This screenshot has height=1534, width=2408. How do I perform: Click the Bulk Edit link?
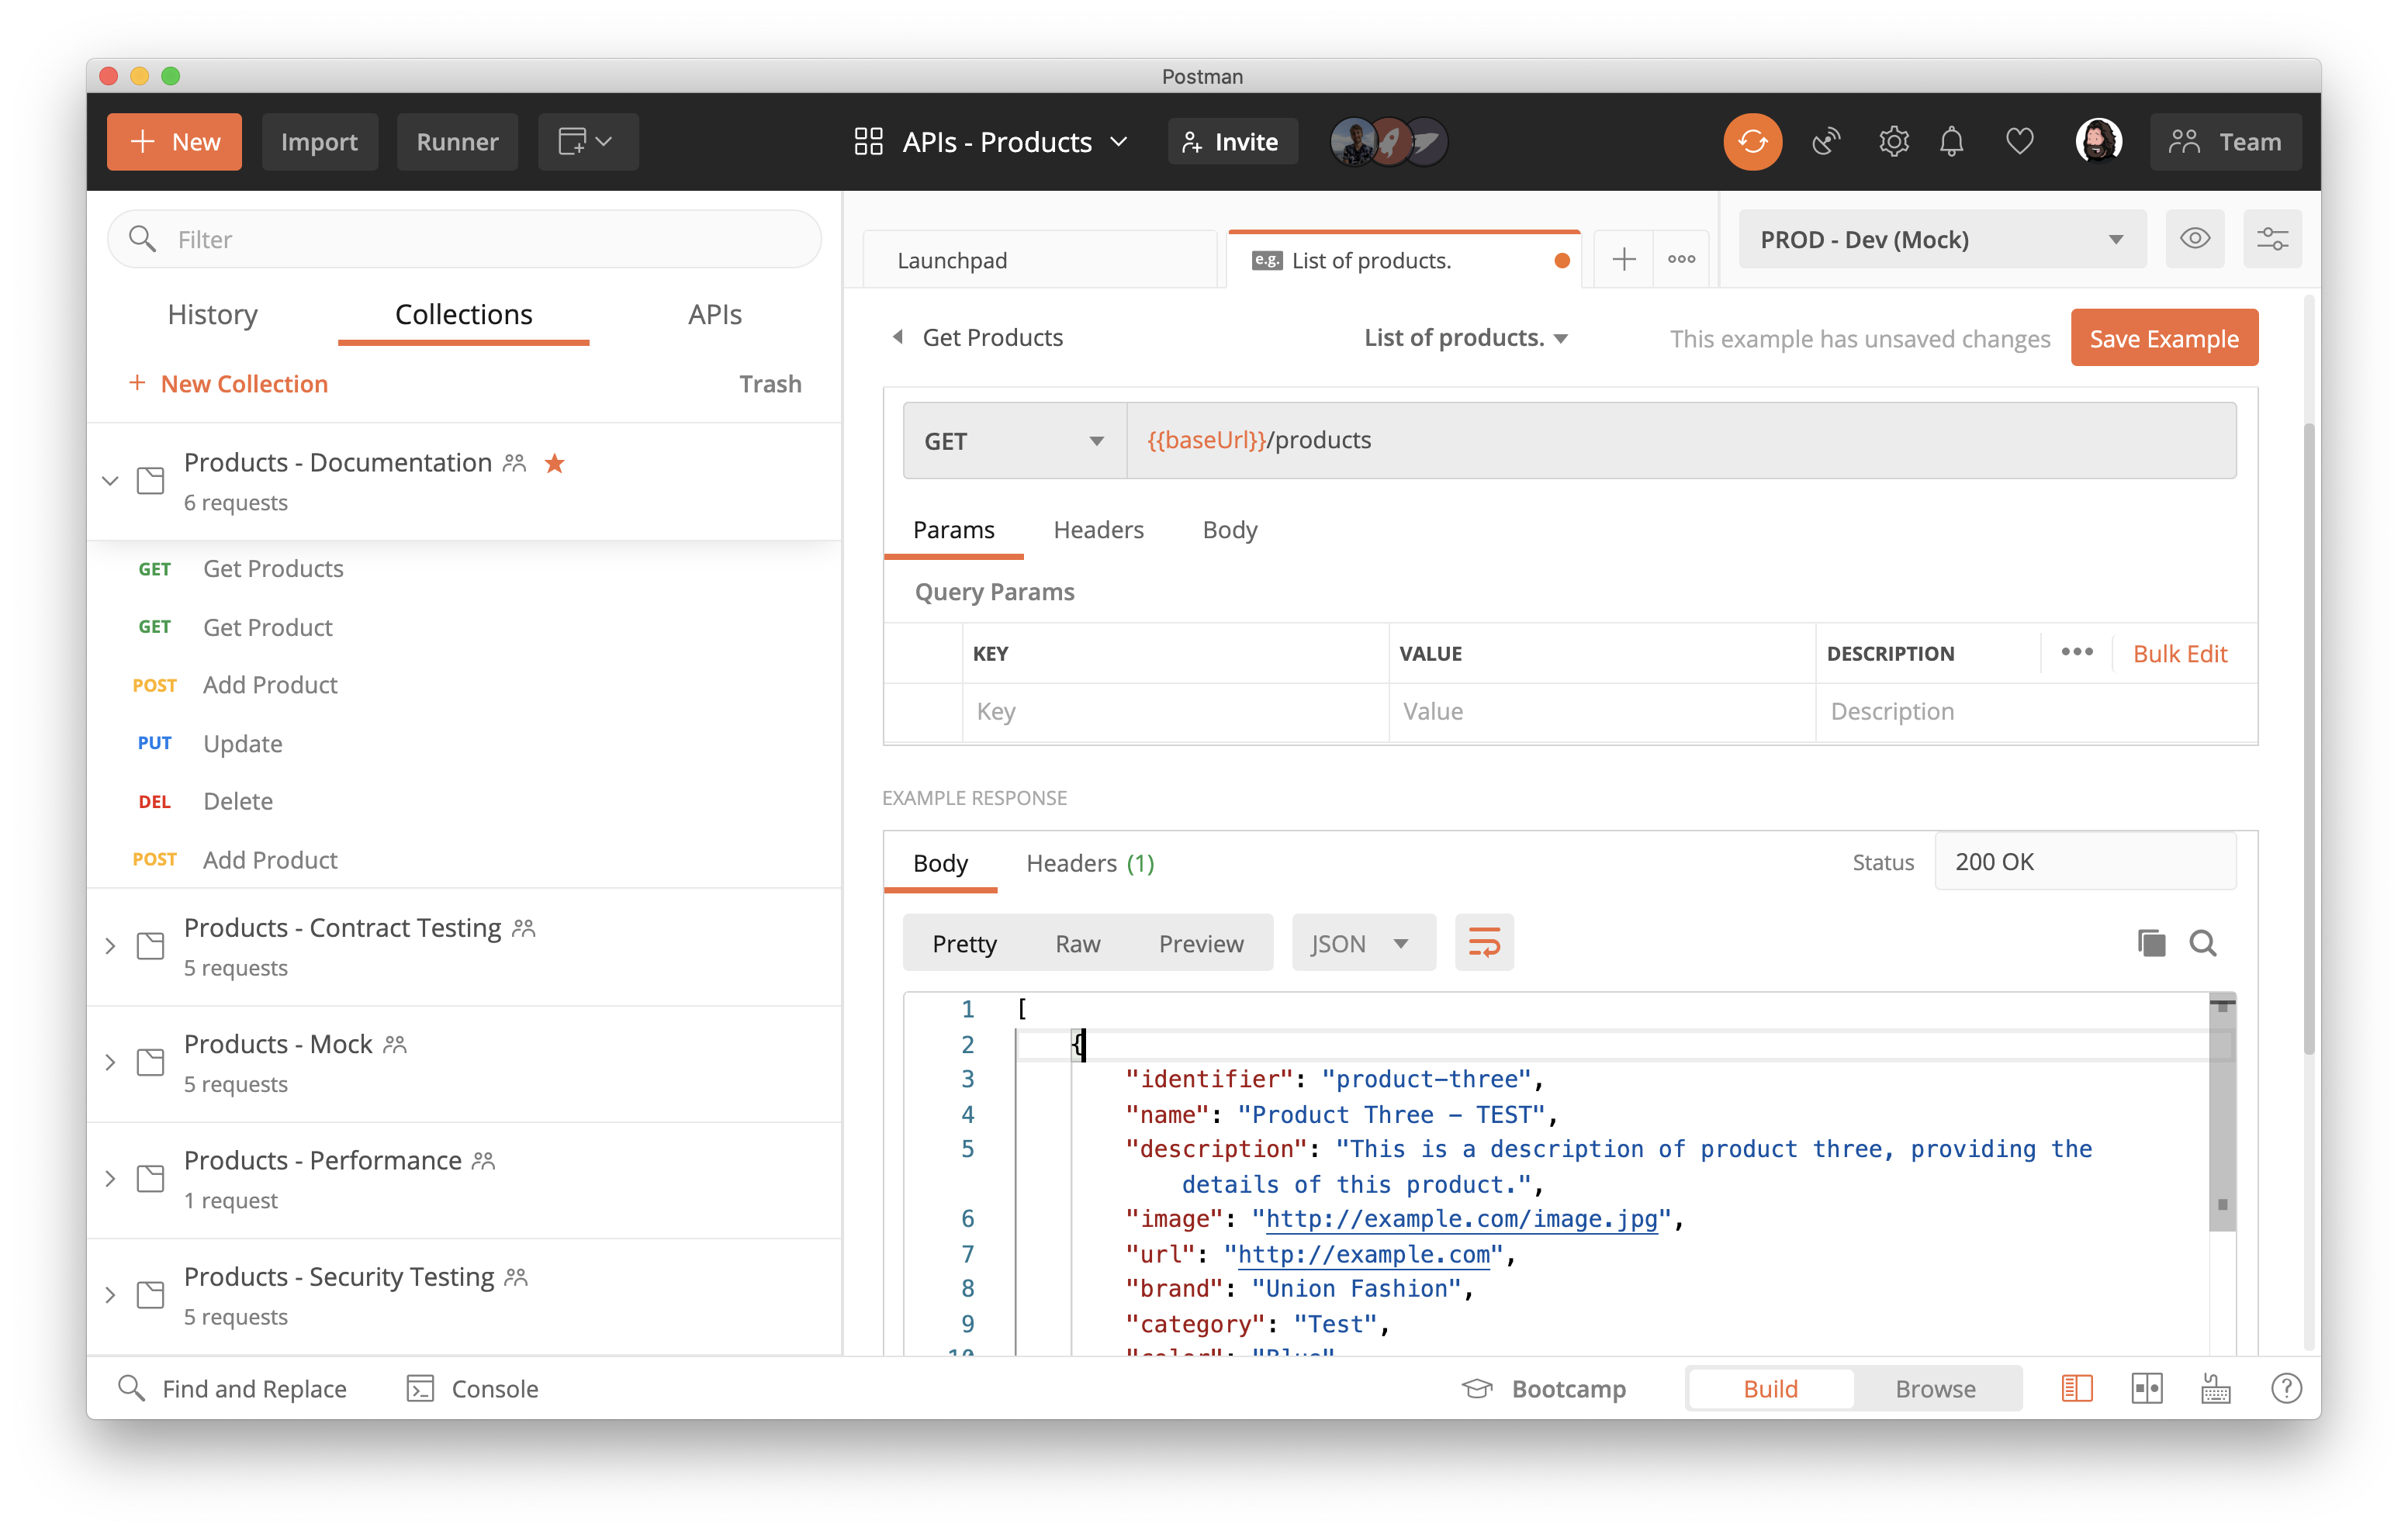2180,653
